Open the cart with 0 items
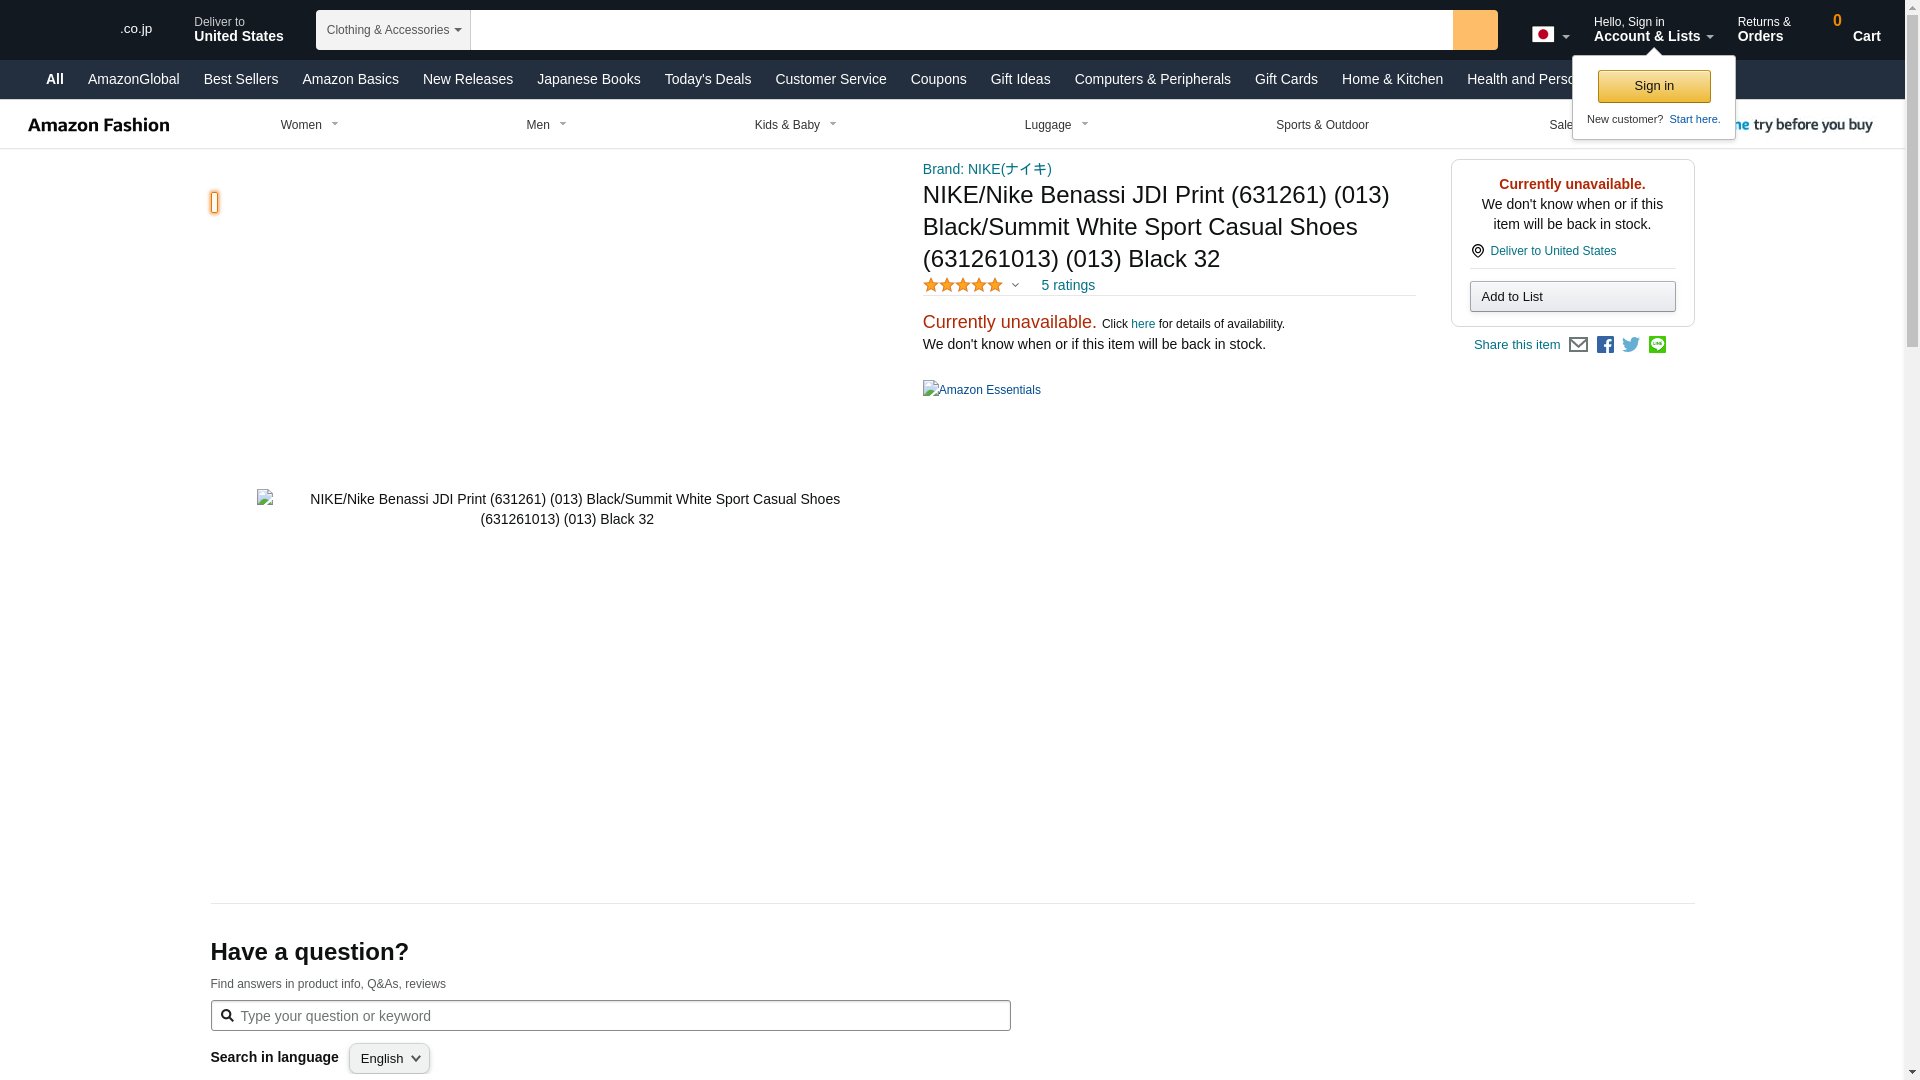Image resolution: width=1920 pixels, height=1080 pixels. pos(1853,29)
